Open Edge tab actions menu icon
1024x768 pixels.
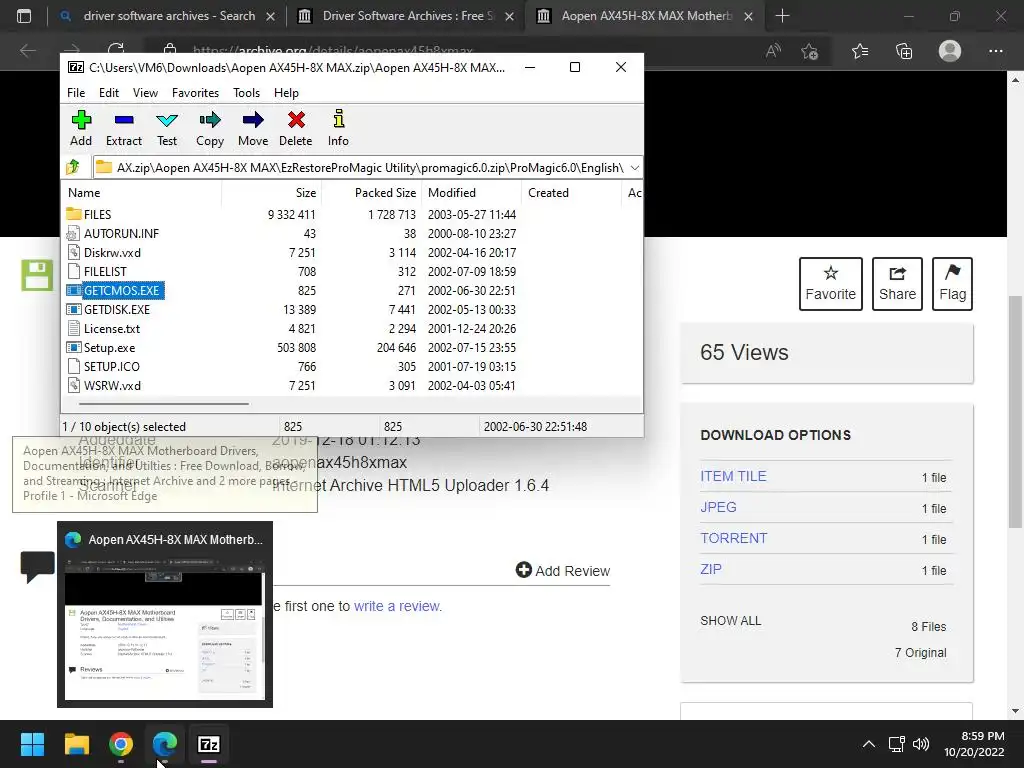coord(24,16)
